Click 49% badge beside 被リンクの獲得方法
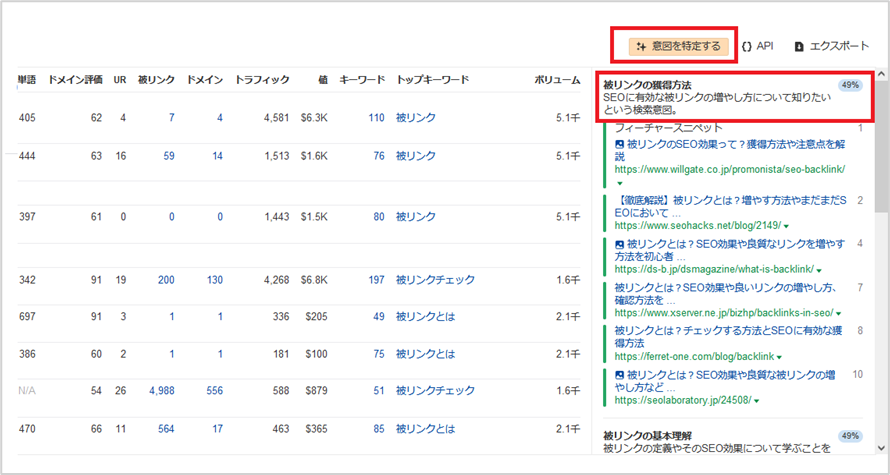The width and height of the screenshot is (890, 475). (x=851, y=85)
